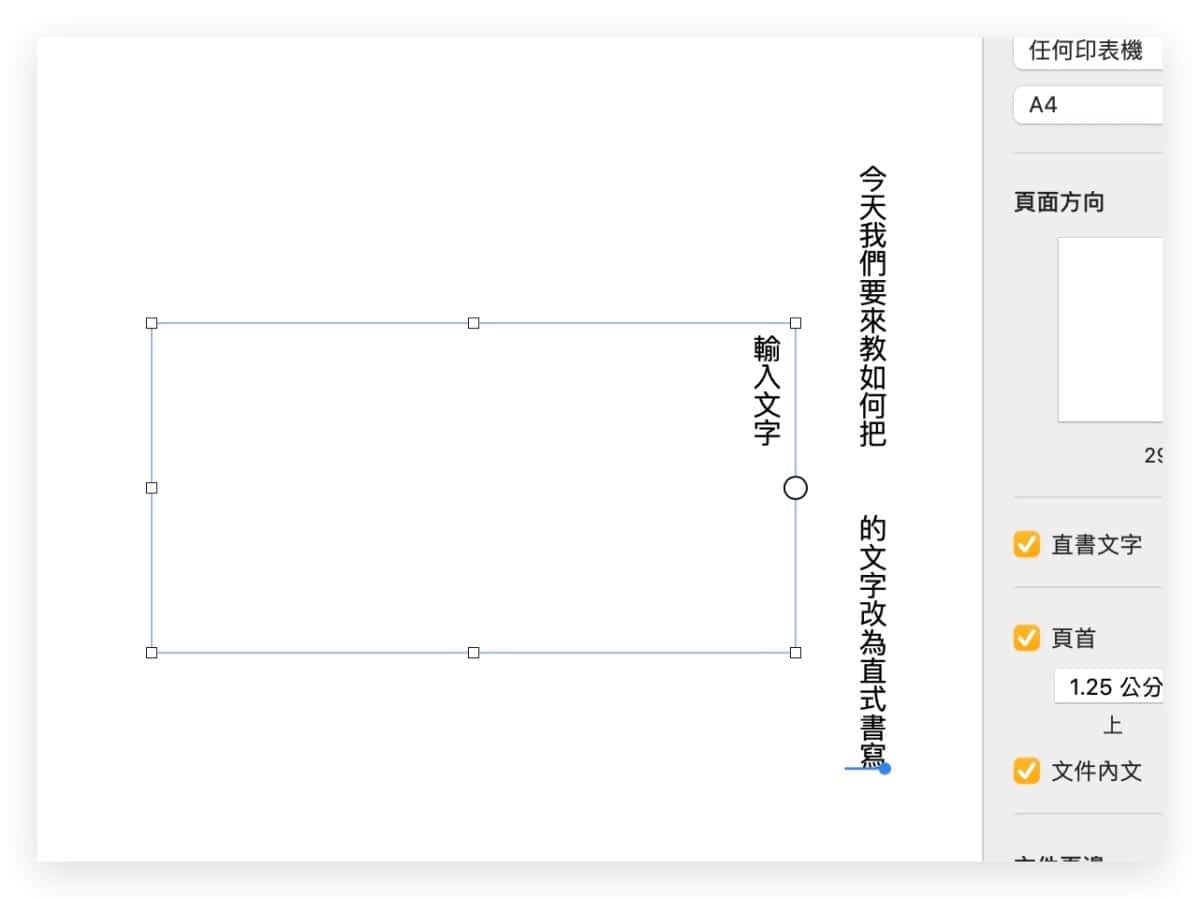The height and width of the screenshot is (899, 1200).
Task: Click the vertical text 今天我們要來教如何把
Action: tap(873, 306)
